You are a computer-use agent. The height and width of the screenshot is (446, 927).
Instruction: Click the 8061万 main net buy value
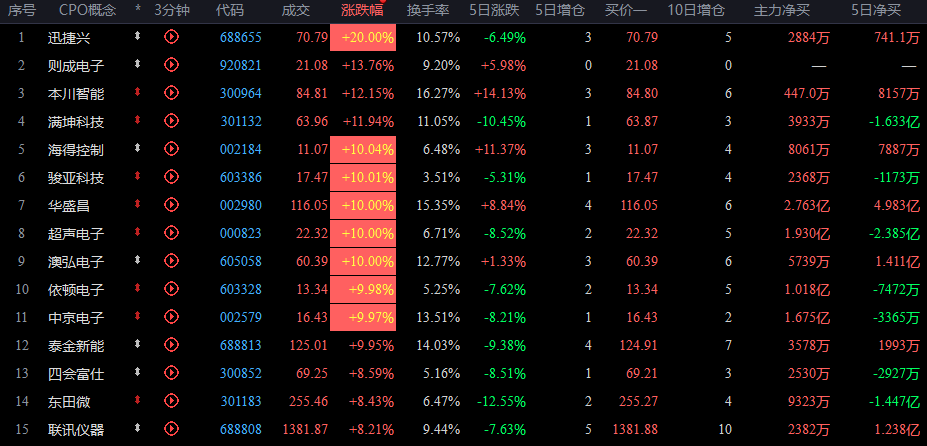point(809,149)
